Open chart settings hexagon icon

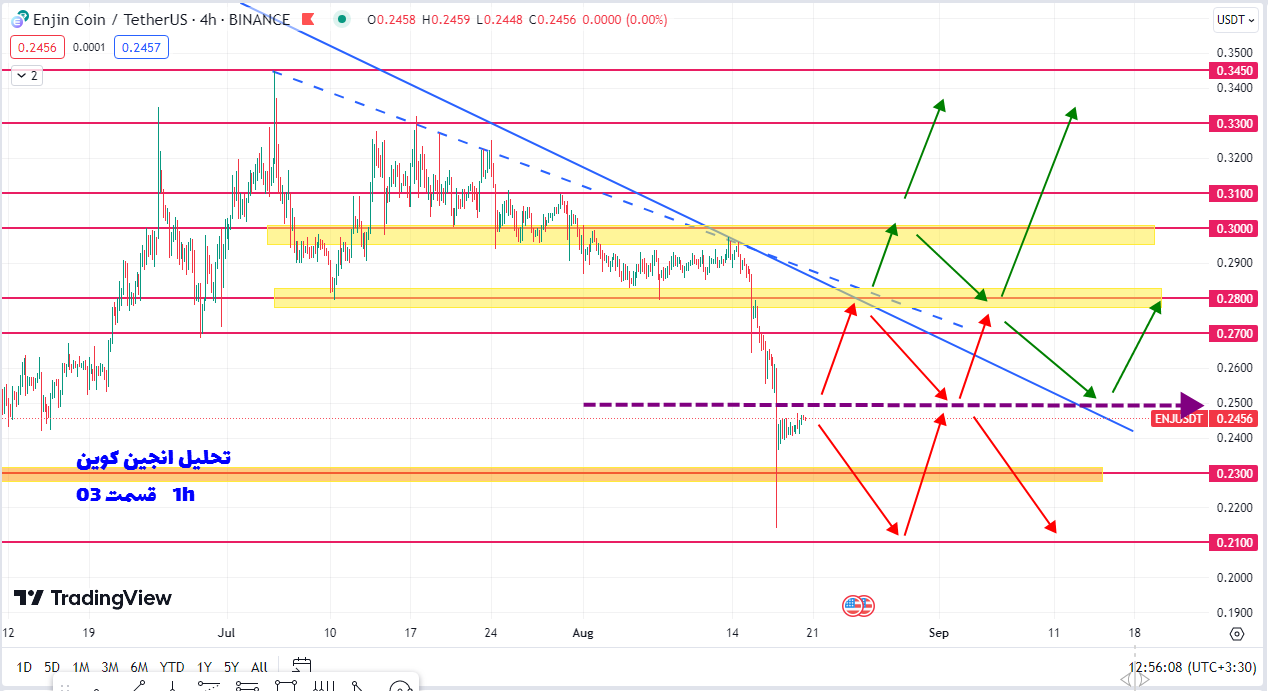tap(1237, 634)
